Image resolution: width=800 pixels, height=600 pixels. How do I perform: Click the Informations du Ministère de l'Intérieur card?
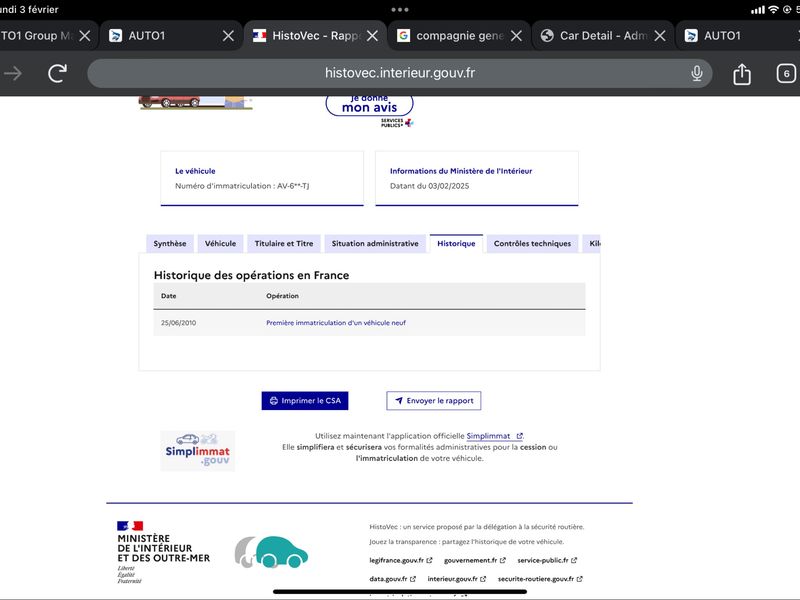(x=477, y=178)
